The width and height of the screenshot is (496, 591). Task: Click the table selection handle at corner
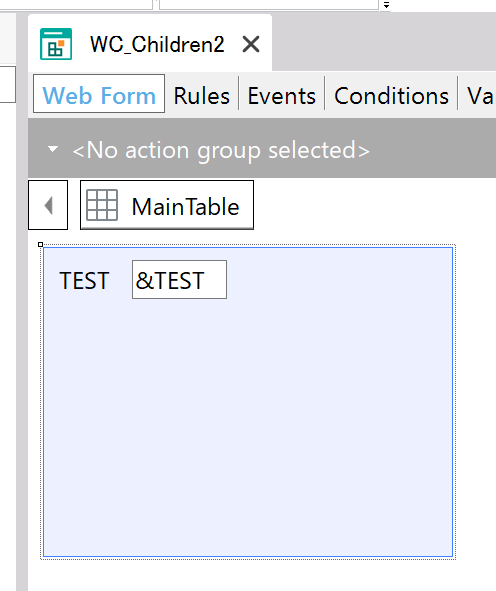(x=41, y=245)
